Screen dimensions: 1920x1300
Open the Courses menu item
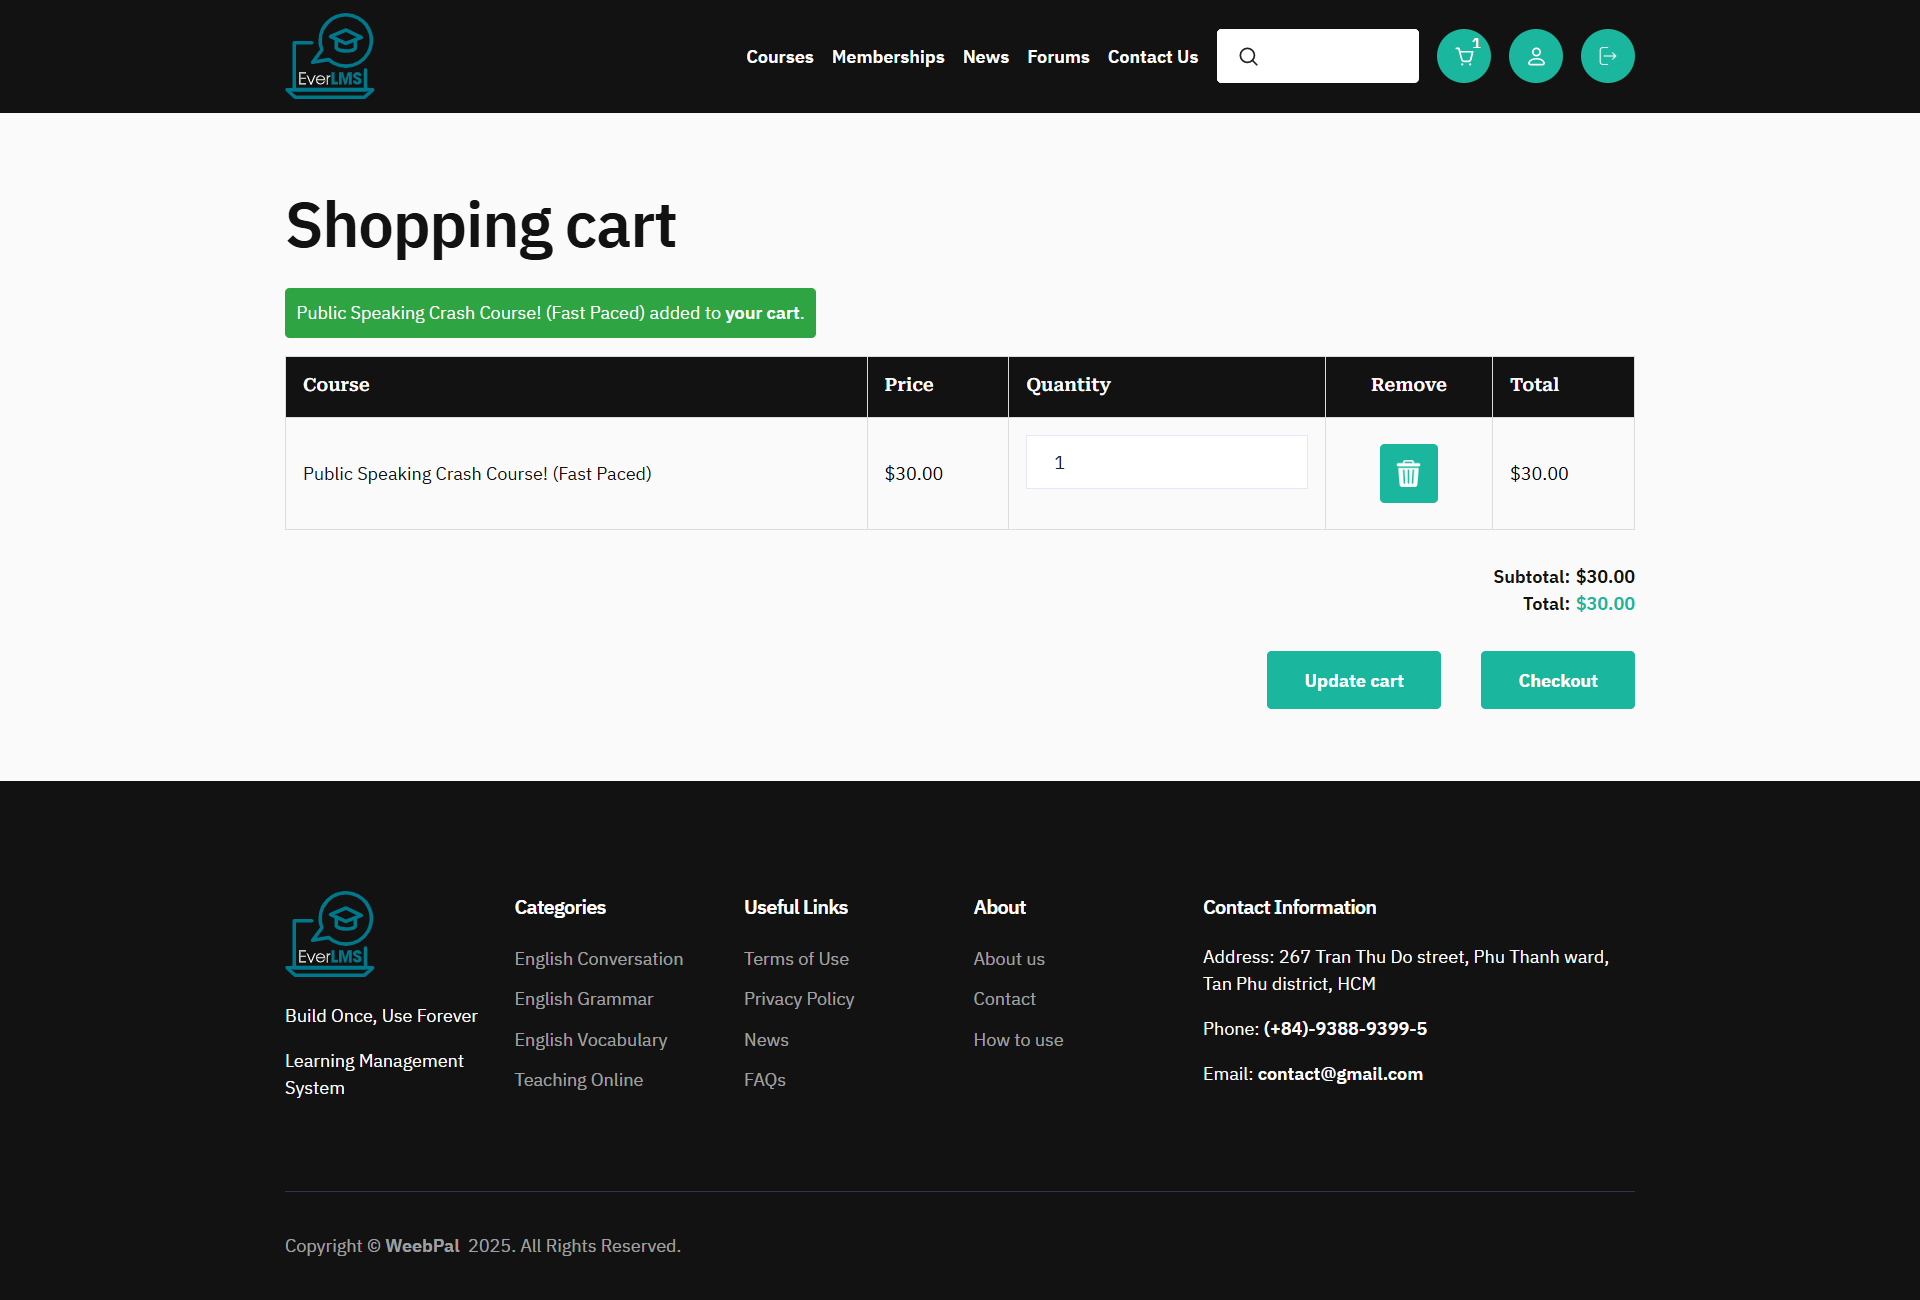point(779,57)
